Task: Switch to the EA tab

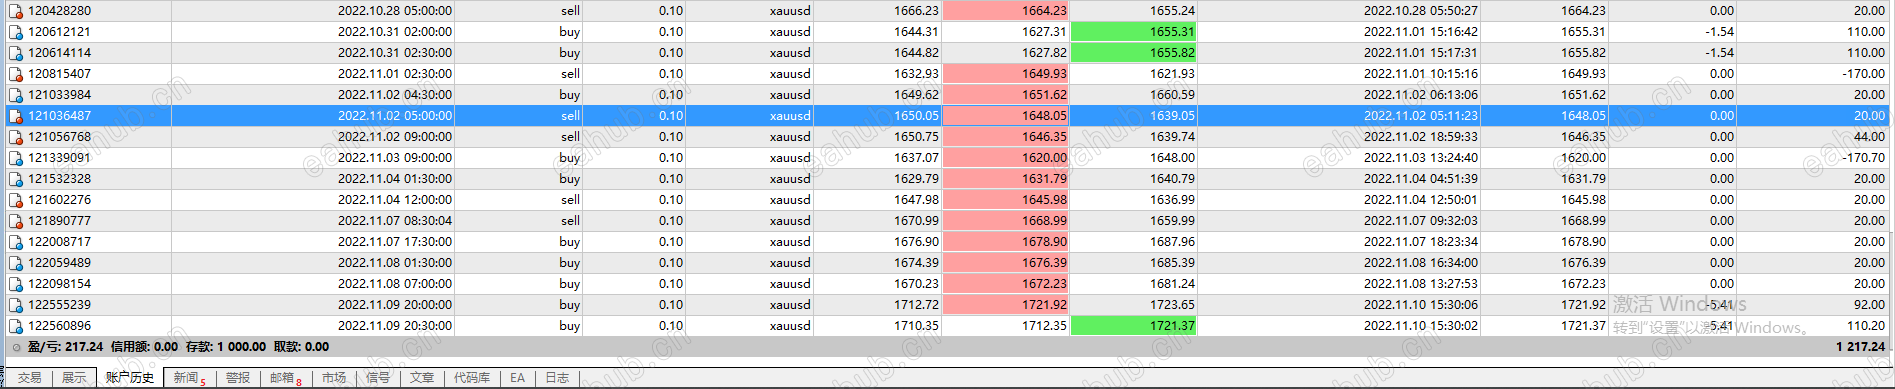Action: pyautogui.click(x=517, y=378)
